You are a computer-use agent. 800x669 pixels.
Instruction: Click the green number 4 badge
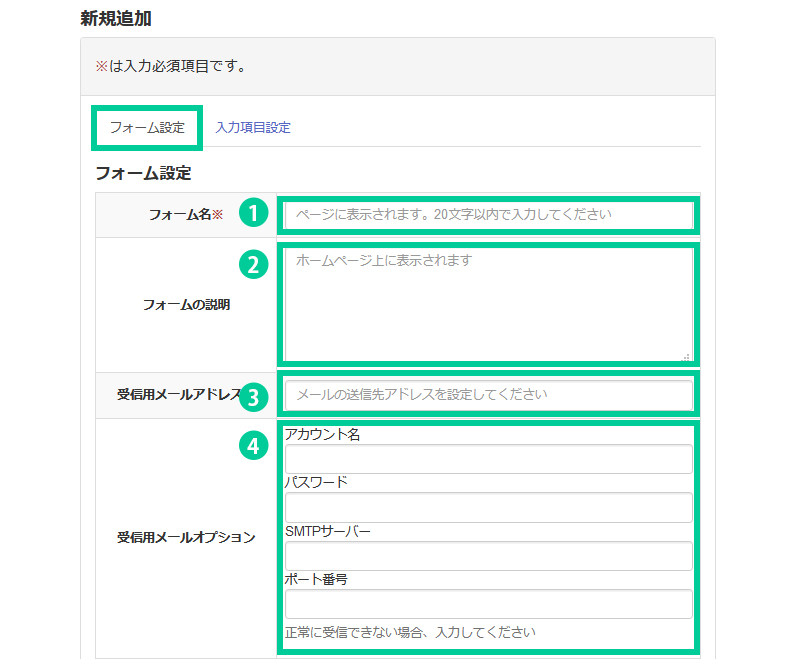point(254,446)
